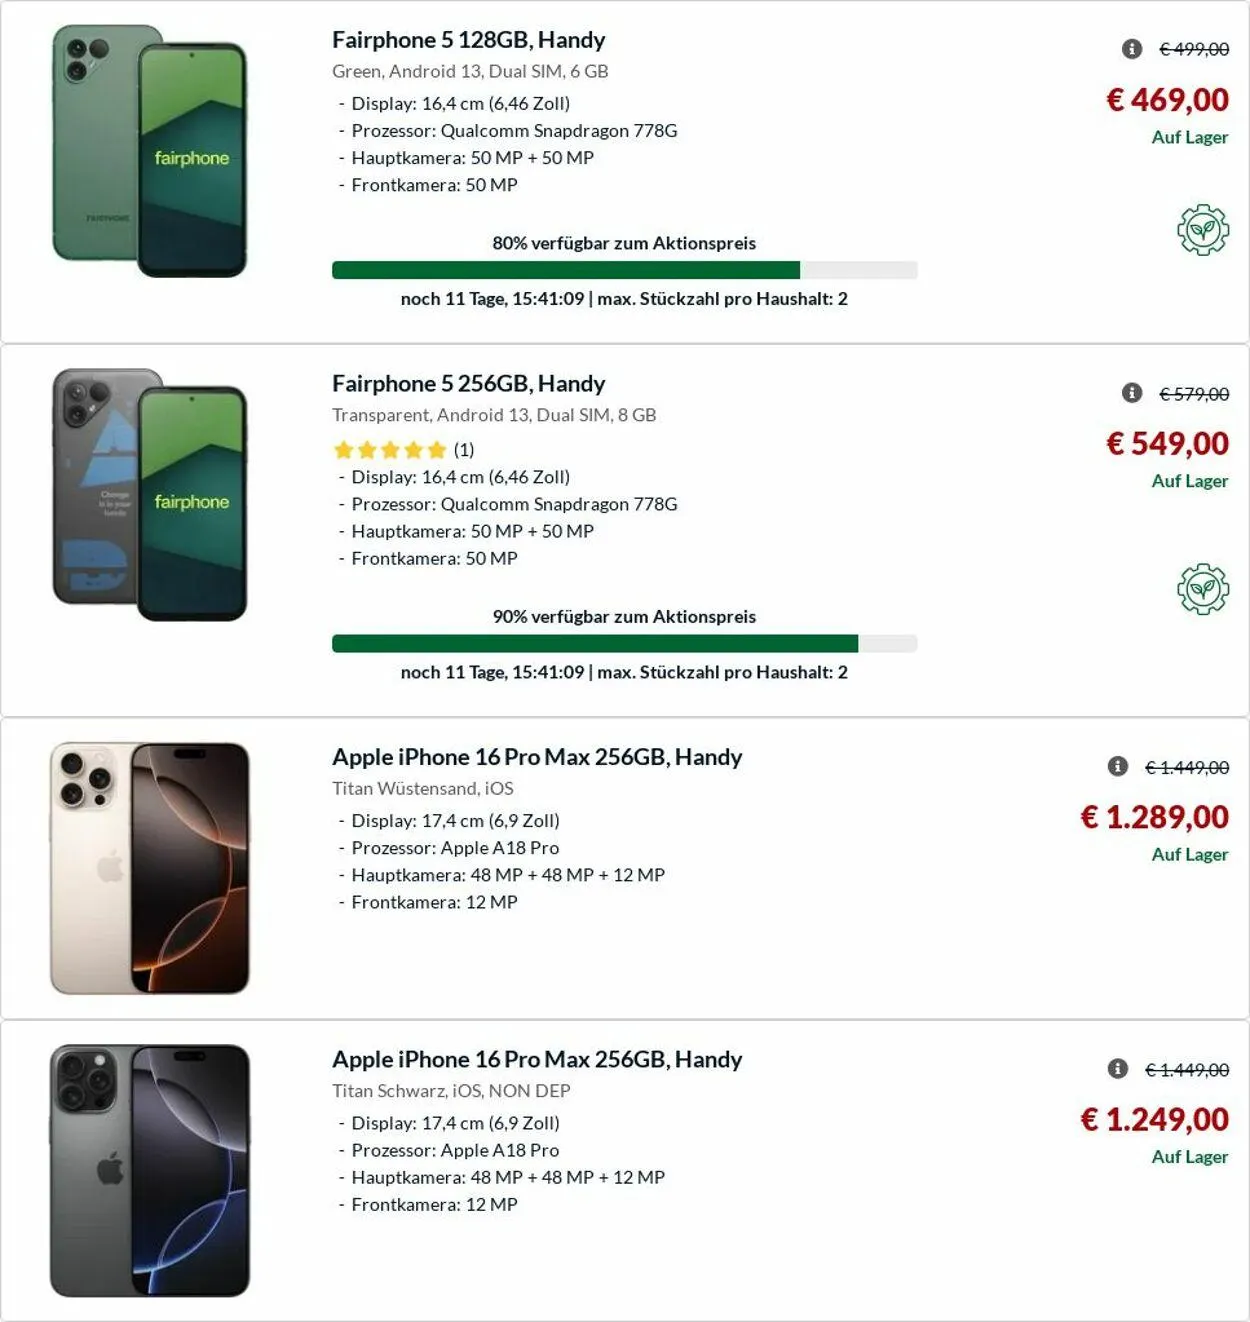1250x1322 pixels.
Task: Open Fairphone 5 256GB, Handy title link
Action: point(468,384)
